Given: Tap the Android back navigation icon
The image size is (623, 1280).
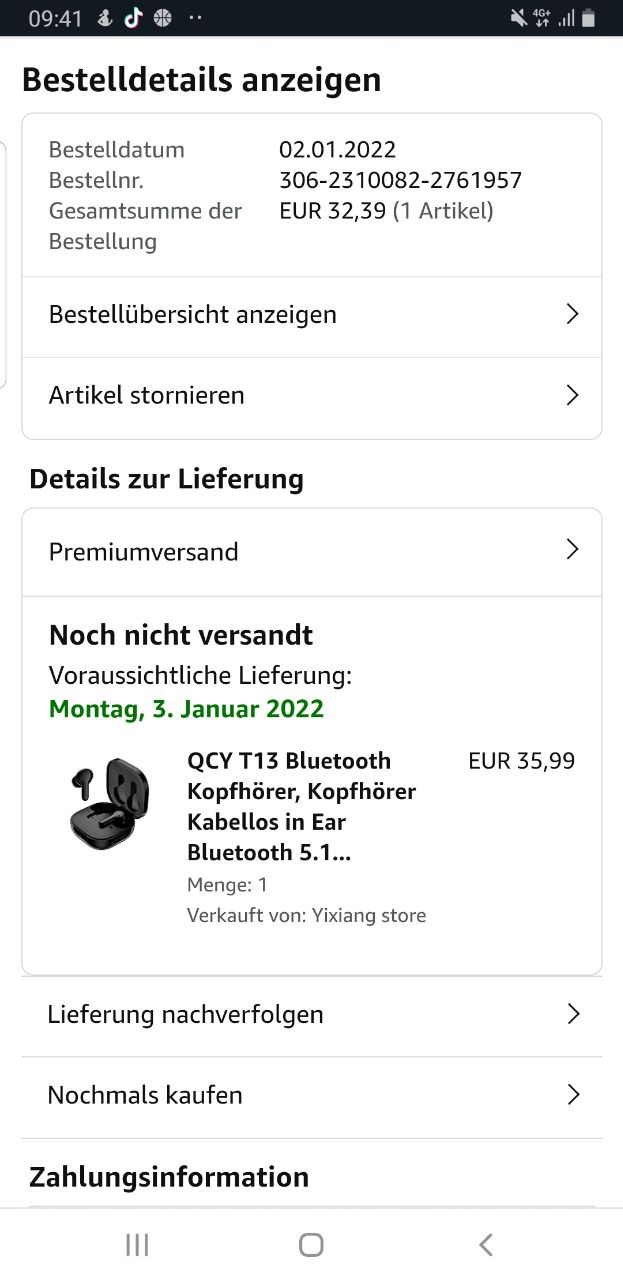Looking at the screenshot, I should (x=486, y=1244).
